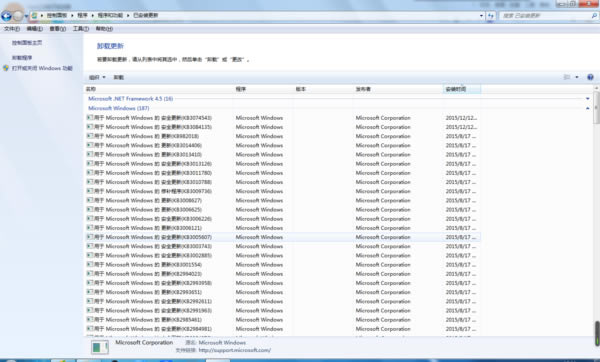Select the Microsoft .NET Framework 4.5 (16) group title

(x=130, y=99)
